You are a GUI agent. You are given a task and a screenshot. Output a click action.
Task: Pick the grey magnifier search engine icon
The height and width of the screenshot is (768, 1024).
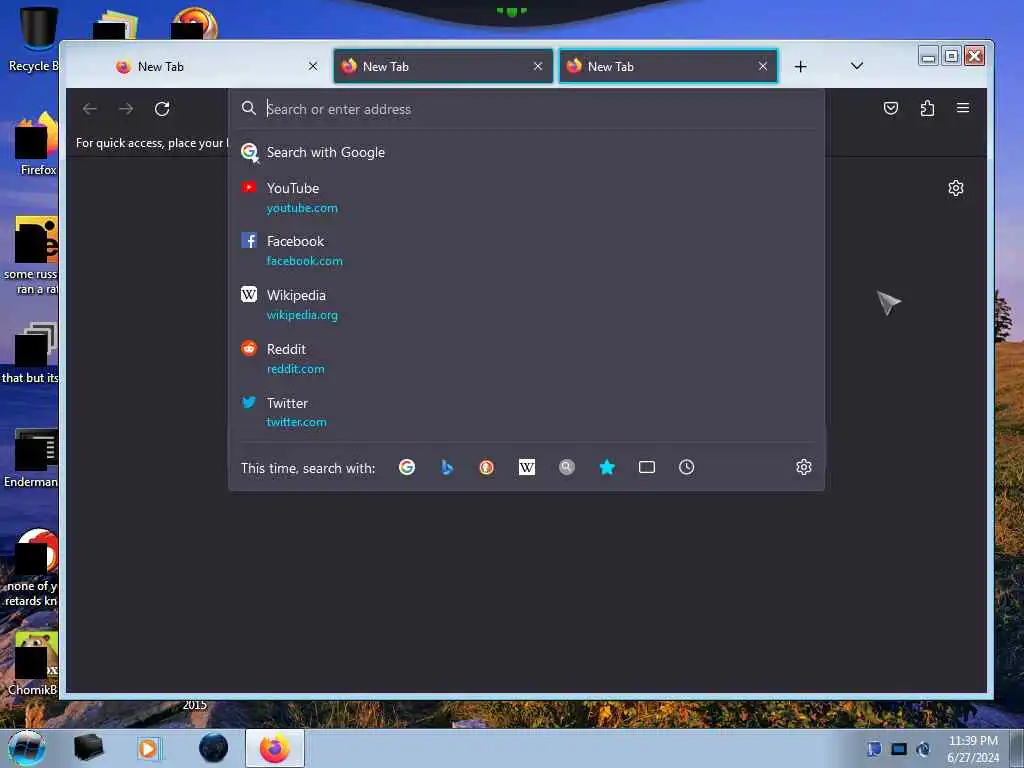(x=567, y=467)
